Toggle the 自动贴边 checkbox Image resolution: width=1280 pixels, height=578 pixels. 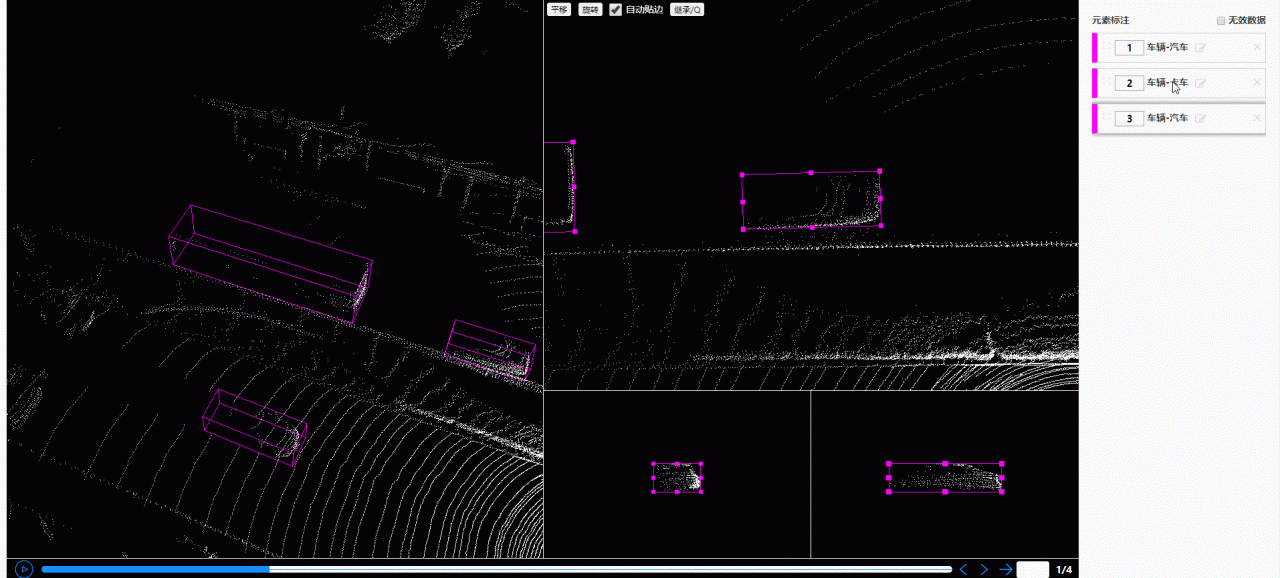616,9
